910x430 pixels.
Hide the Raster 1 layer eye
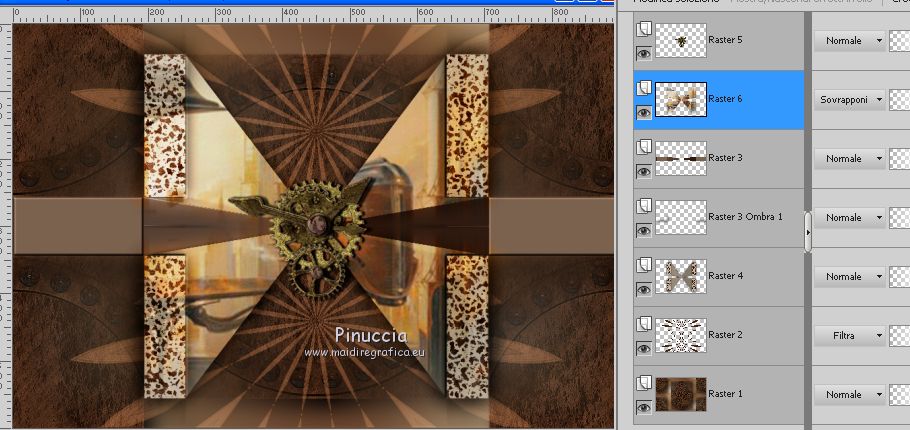[x=644, y=407]
